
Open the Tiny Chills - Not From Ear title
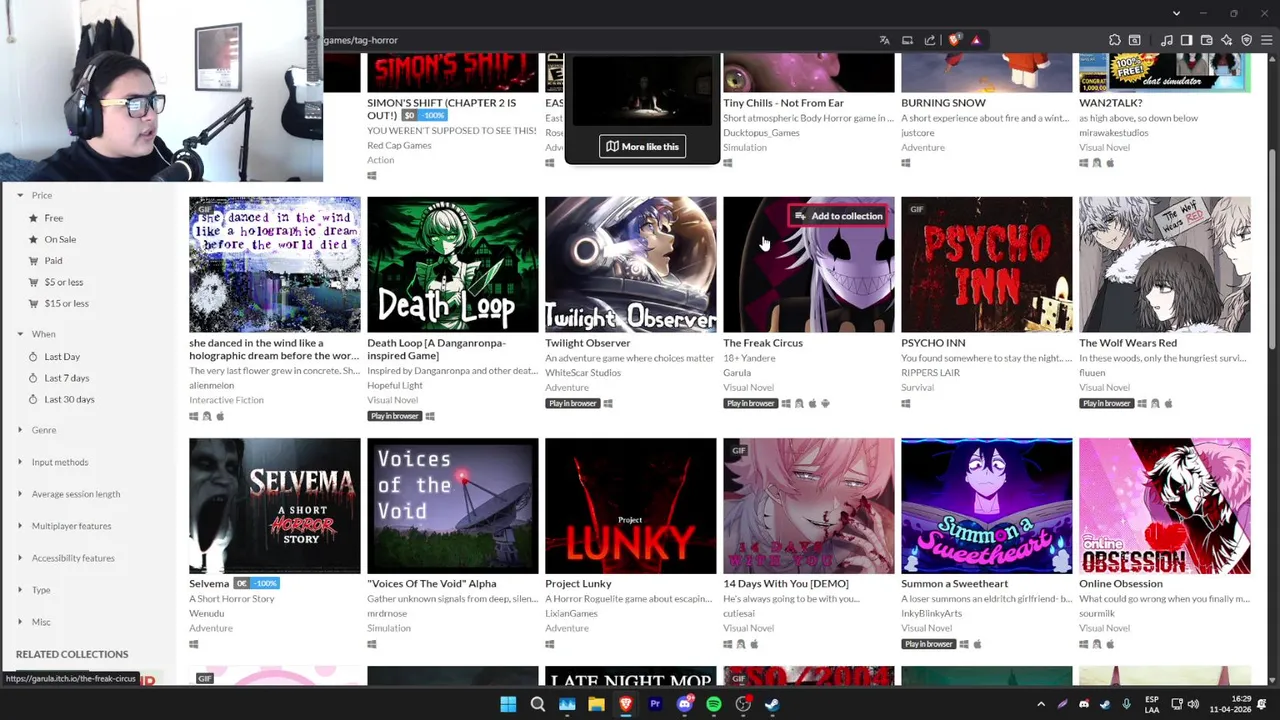click(783, 103)
